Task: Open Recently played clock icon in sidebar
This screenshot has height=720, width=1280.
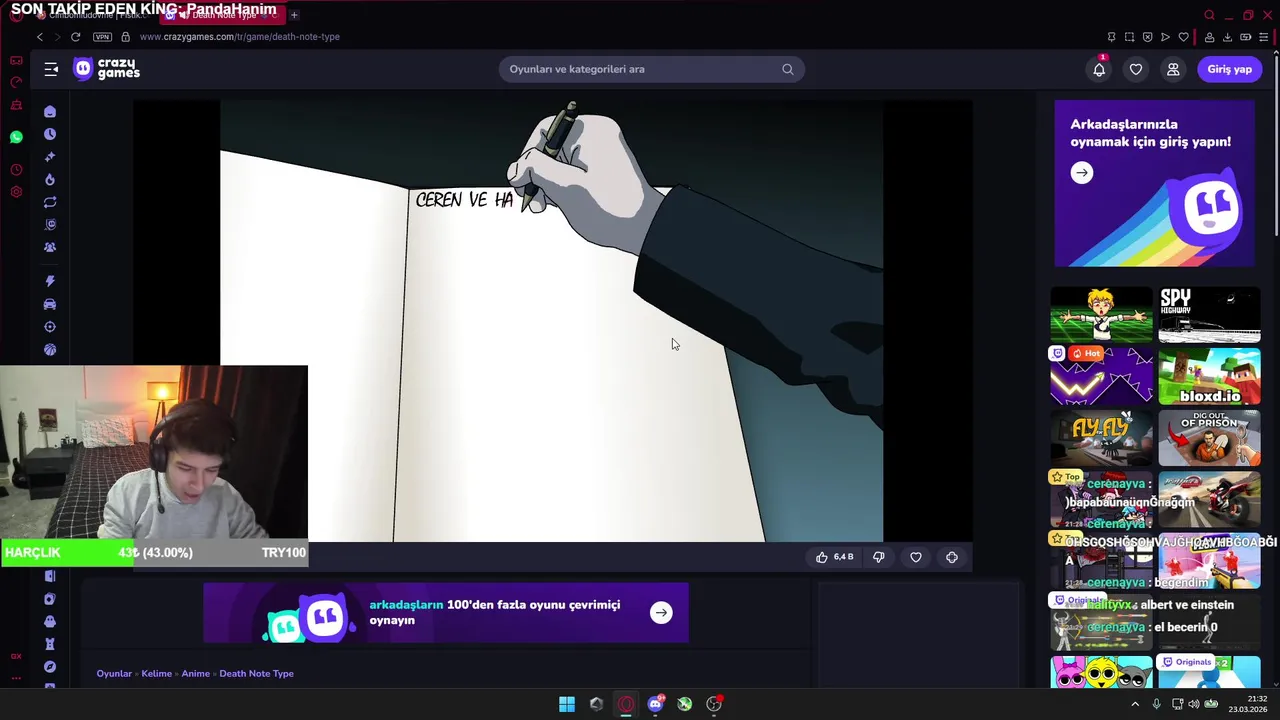Action: click(50, 134)
